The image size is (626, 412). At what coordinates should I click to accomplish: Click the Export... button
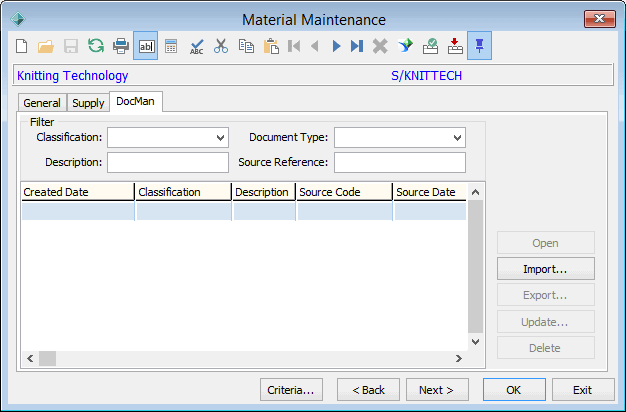pyautogui.click(x=546, y=295)
